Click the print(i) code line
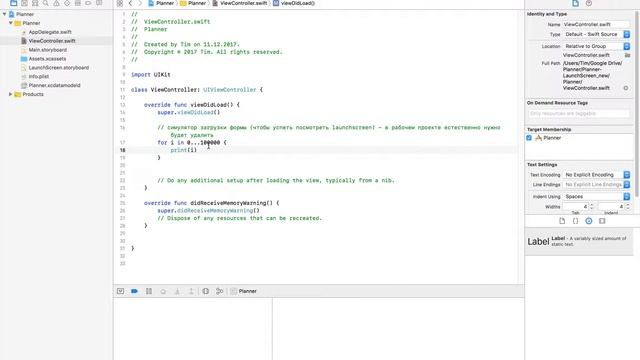This screenshot has height=360, width=640. [x=184, y=150]
